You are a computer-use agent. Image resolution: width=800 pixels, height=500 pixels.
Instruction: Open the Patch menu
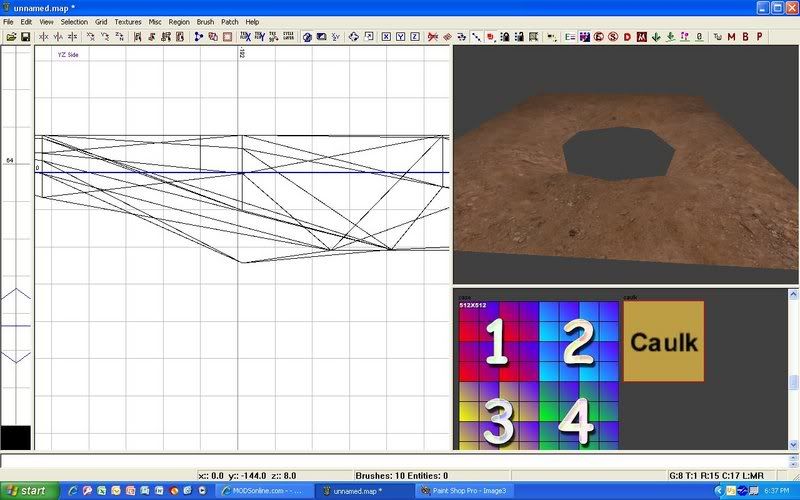click(230, 21)
